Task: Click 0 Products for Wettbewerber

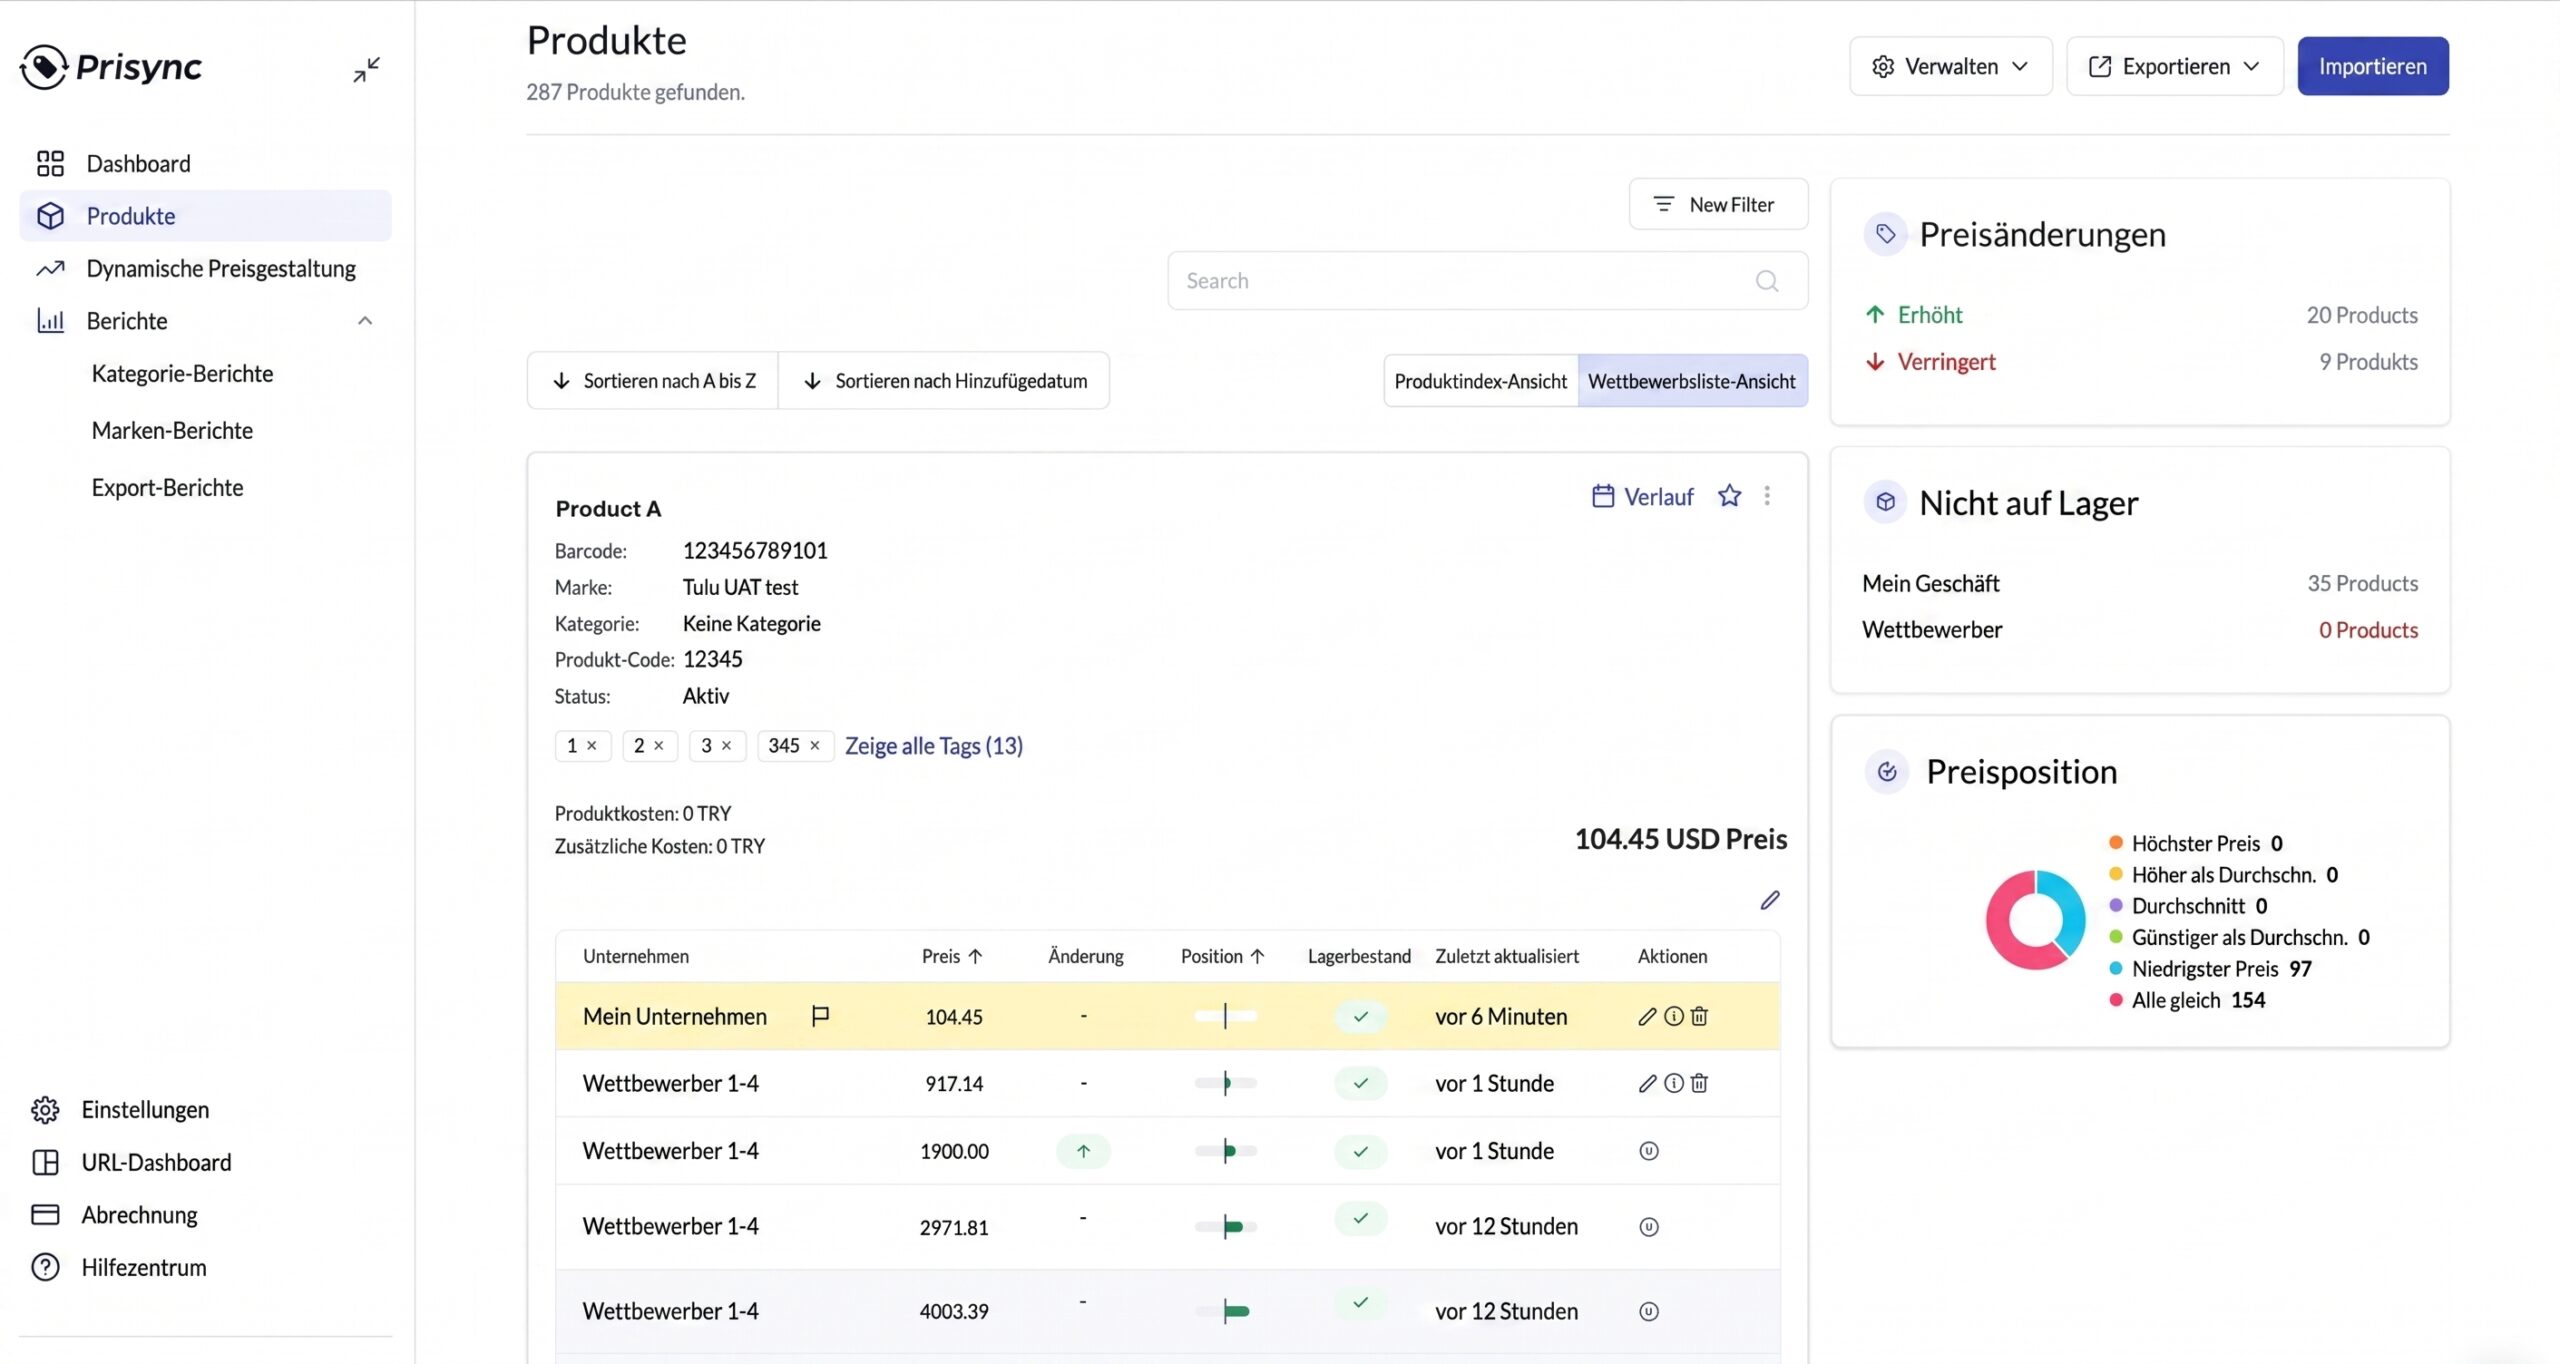Action: (2368, 629)
